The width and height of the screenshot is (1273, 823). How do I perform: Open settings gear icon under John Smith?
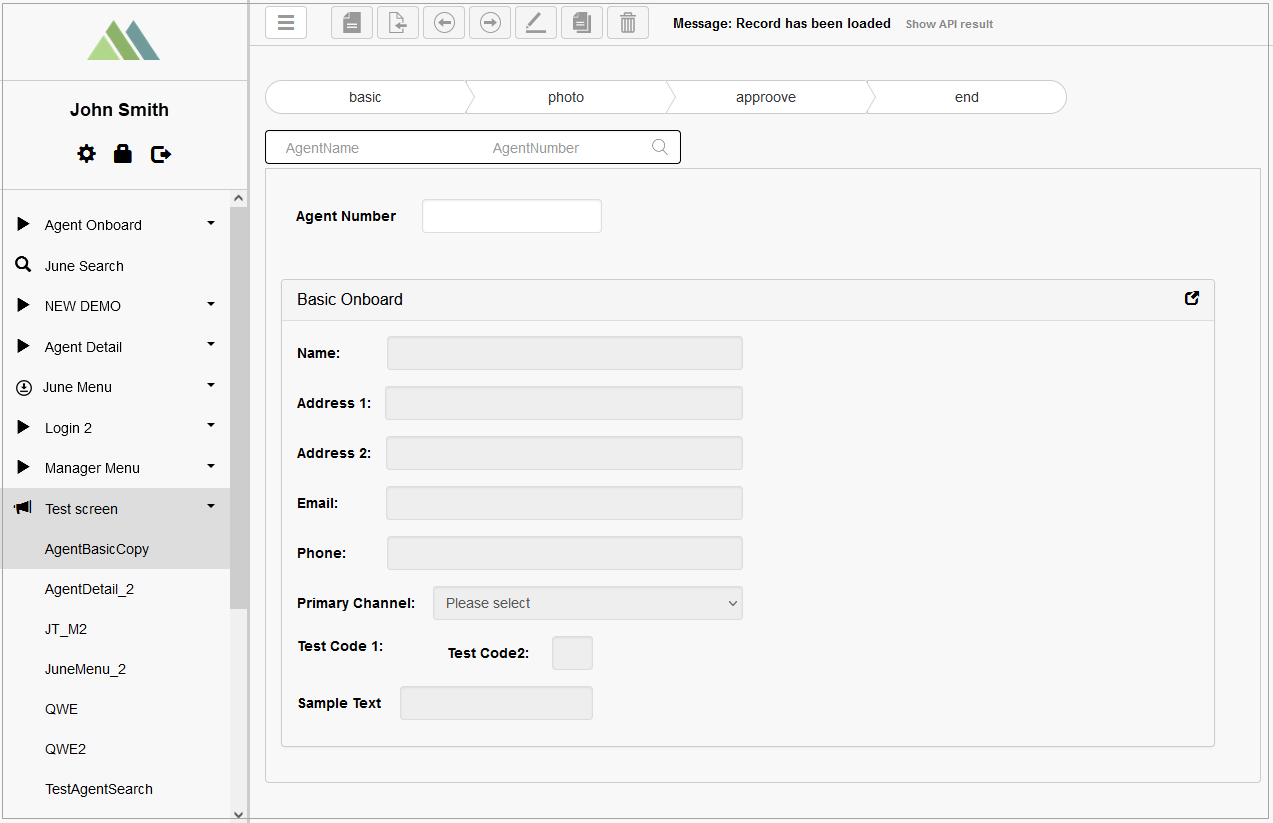pos(87,154)
